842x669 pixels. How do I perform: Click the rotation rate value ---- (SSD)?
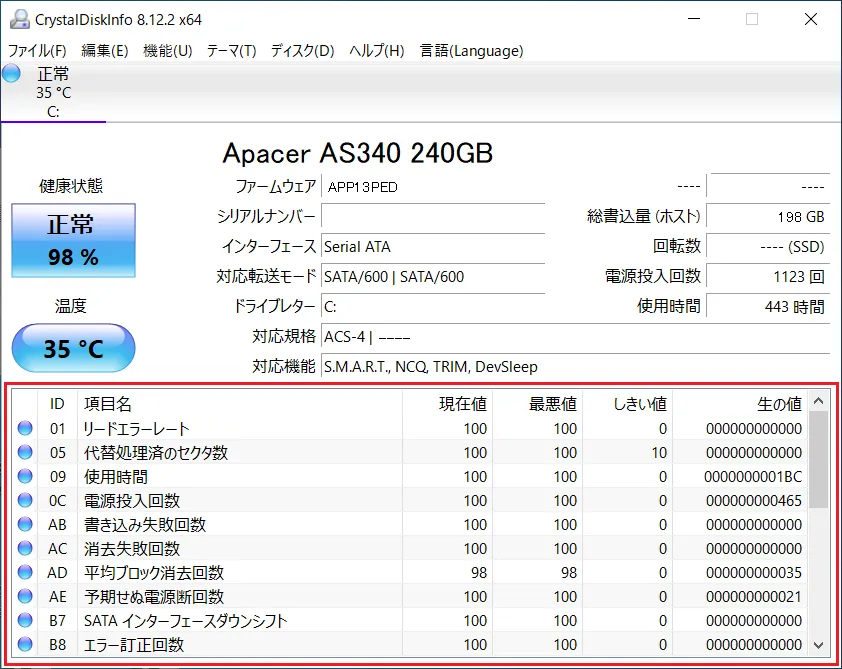click(768, 247)
